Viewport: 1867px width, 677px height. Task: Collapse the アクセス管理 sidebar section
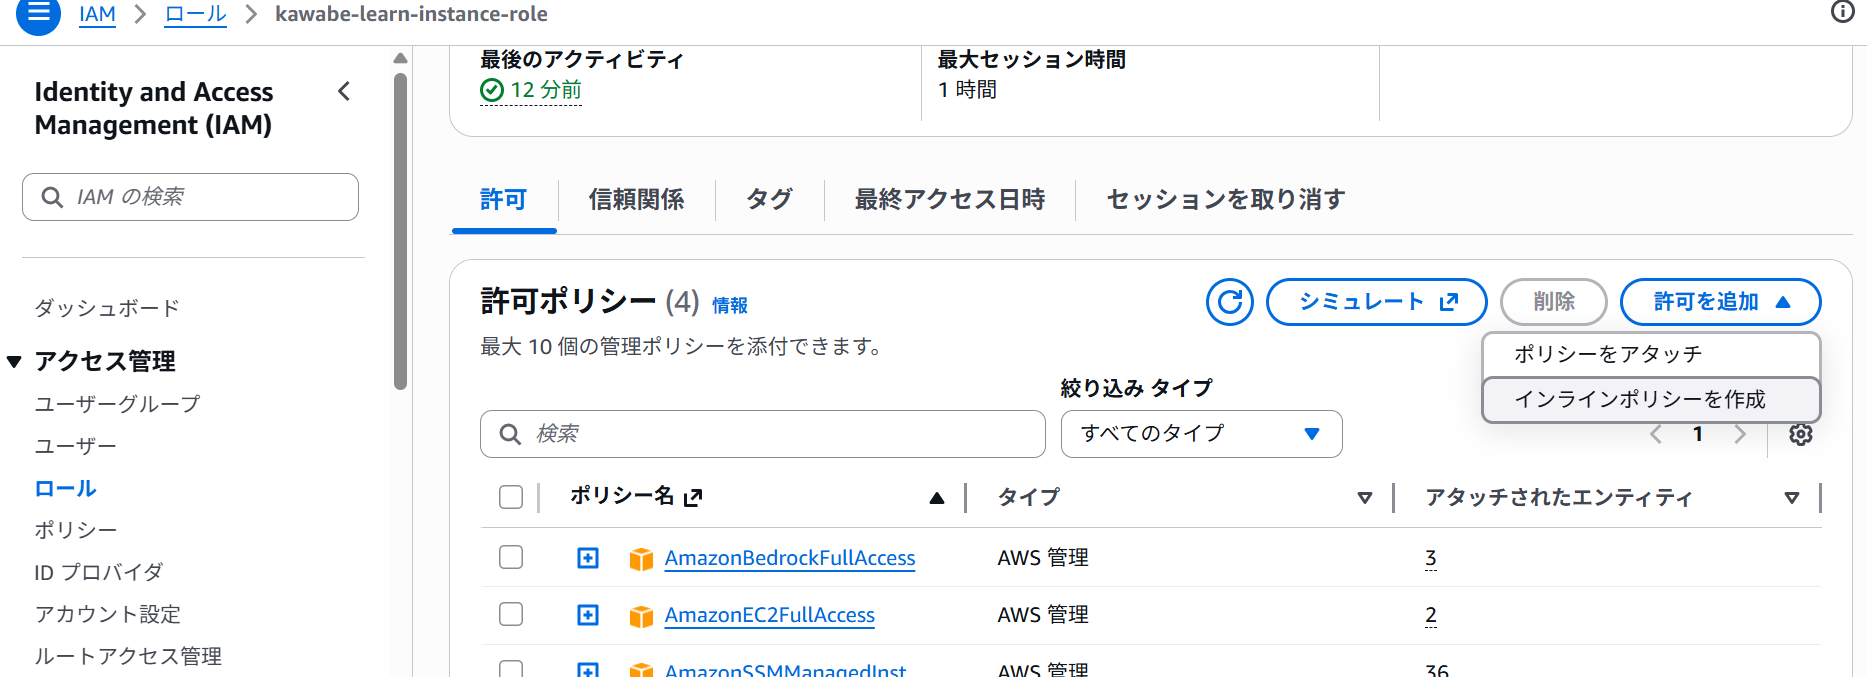[x=14, y=361]
